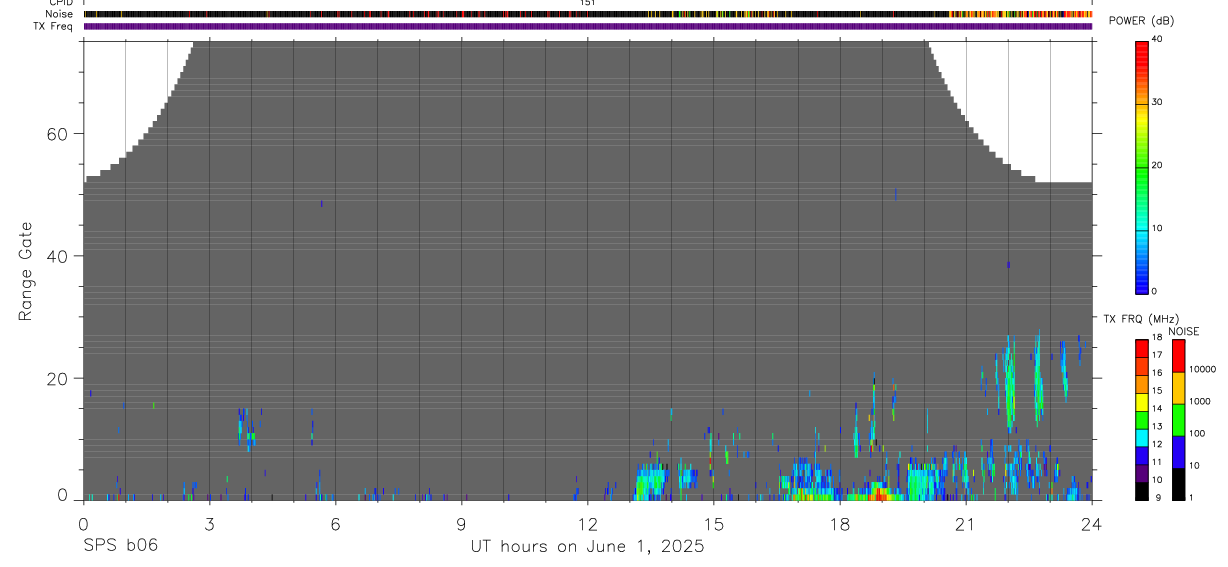Click the 'UT hours on June 1, 2025' label

(x=588, y=546)
